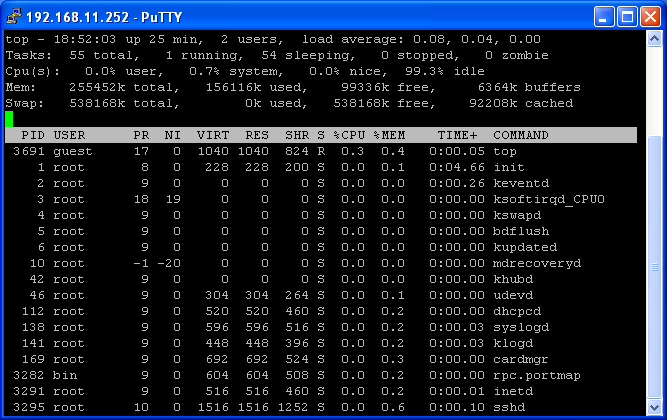Screen dimensions: 667x420
Task: Click the %CPU column header
Action: pos(350,135)
